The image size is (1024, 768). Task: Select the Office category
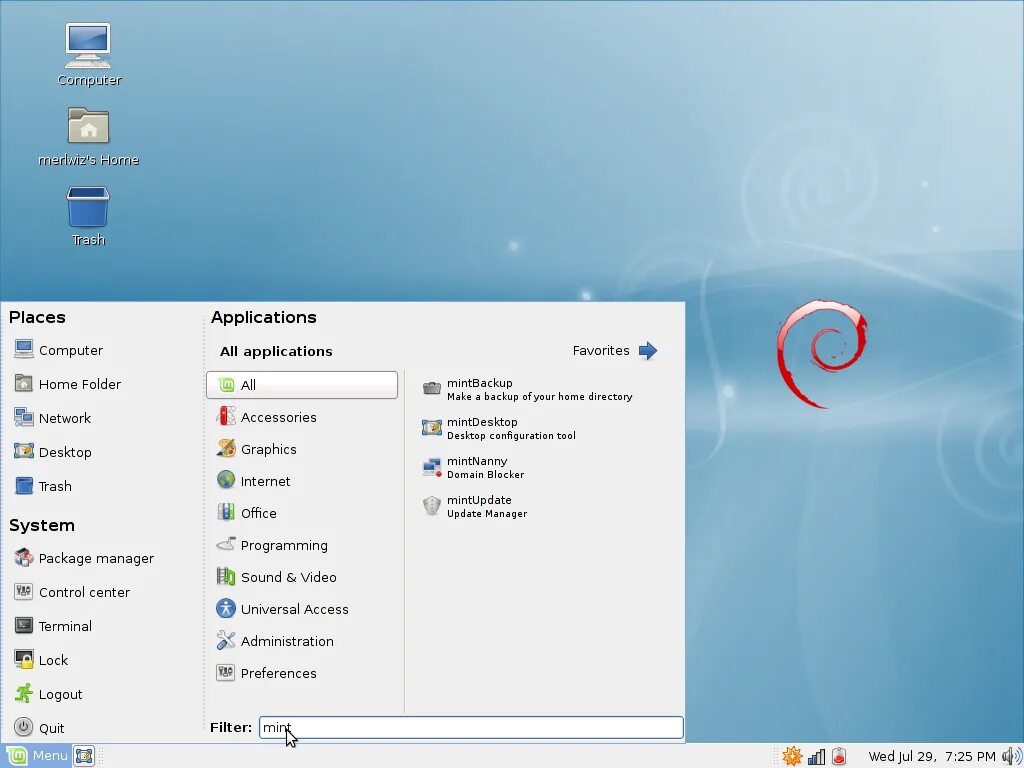(x=247, y=513)
